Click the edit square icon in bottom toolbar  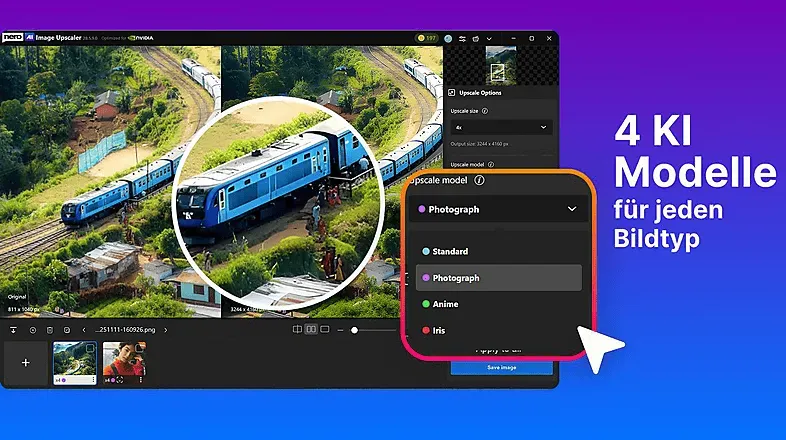pos(67,330)
